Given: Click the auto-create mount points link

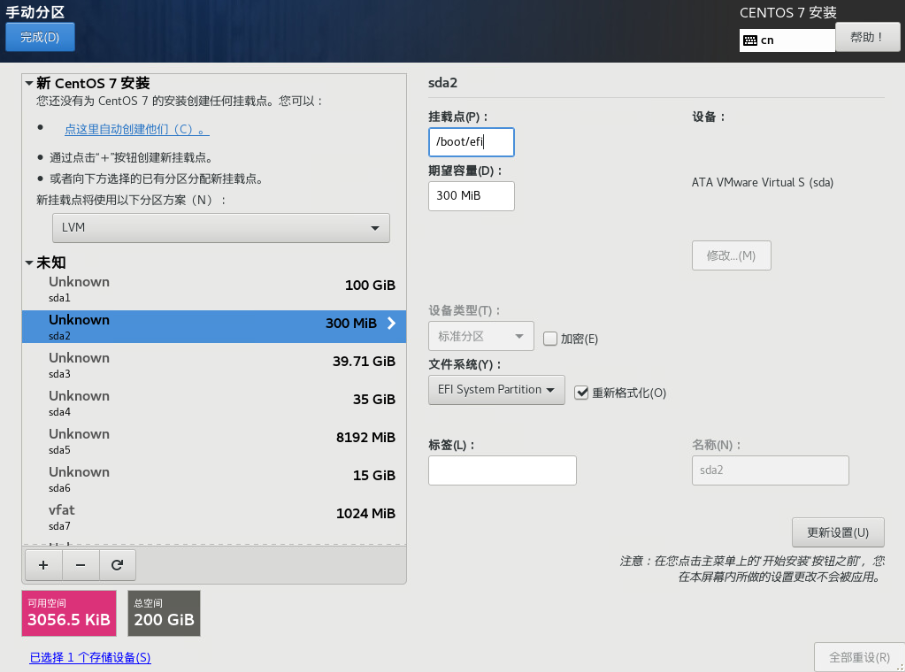Looking at the screenshot, I should 136,129.
